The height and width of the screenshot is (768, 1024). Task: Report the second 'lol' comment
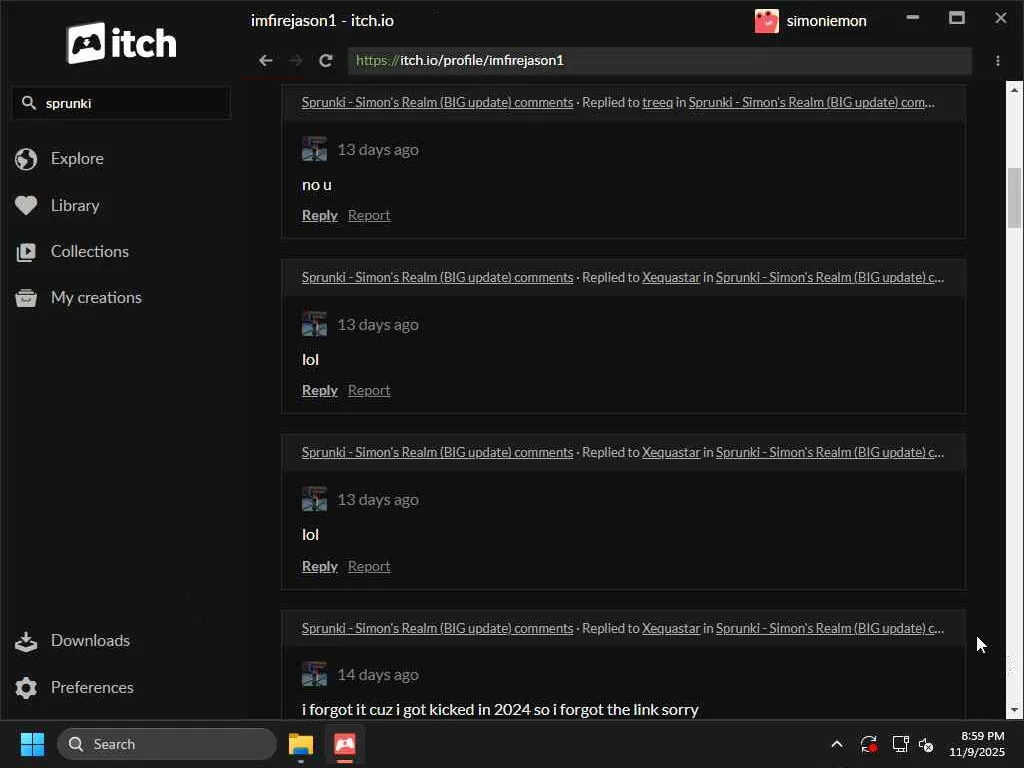coord(369,566)
